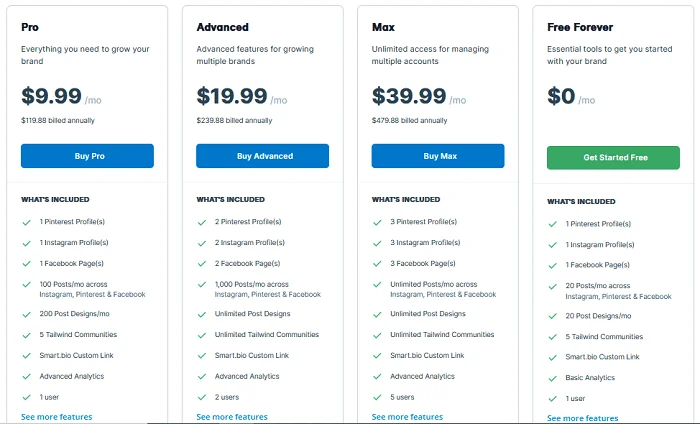Click checkmark beside 20 Post Designs/mo
700x424 pixels.
(553, 316)
